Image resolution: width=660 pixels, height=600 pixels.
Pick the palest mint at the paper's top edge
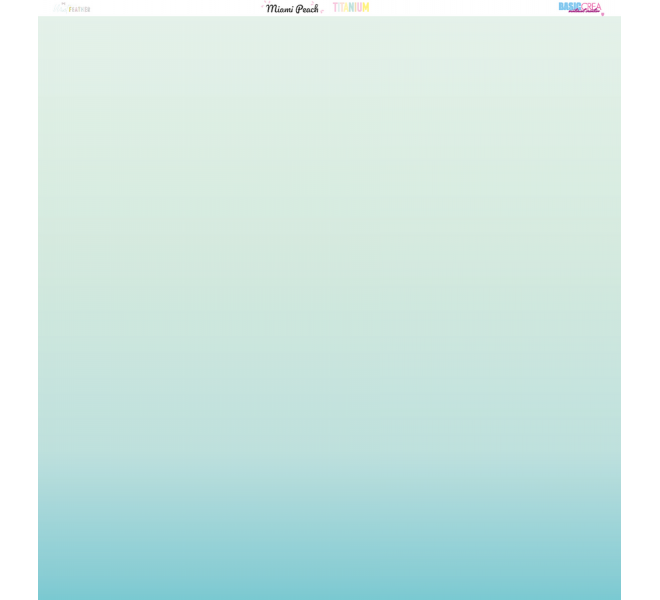coord(329,20)
